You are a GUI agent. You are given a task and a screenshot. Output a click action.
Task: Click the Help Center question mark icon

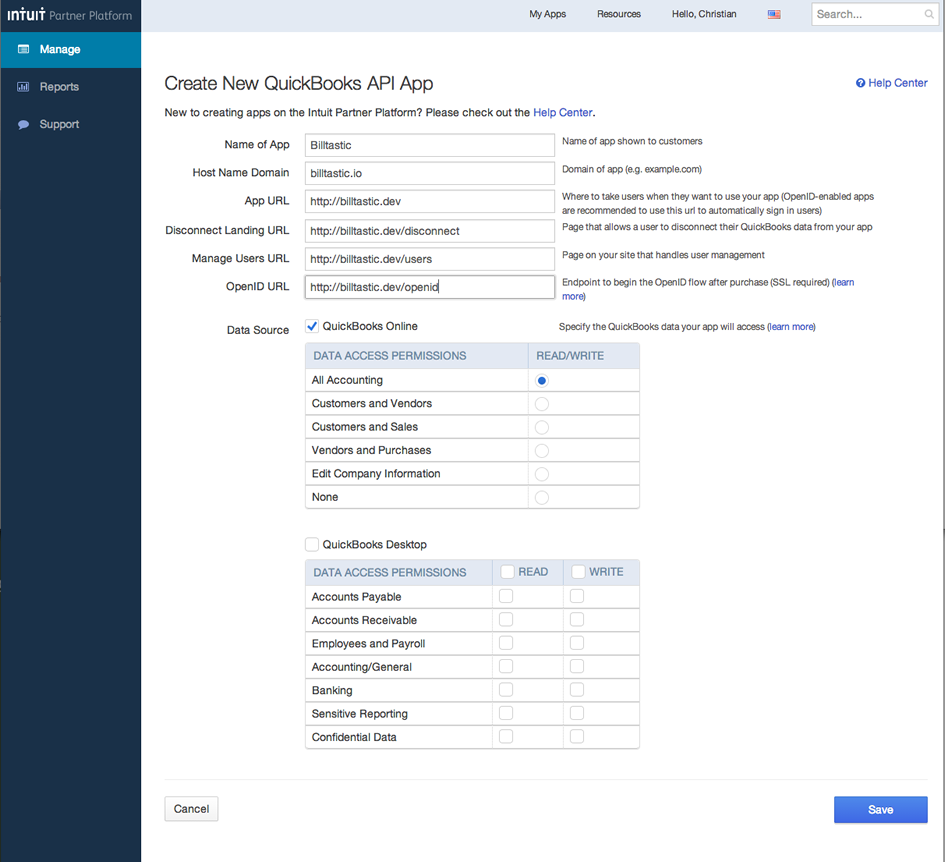[861, 83]
